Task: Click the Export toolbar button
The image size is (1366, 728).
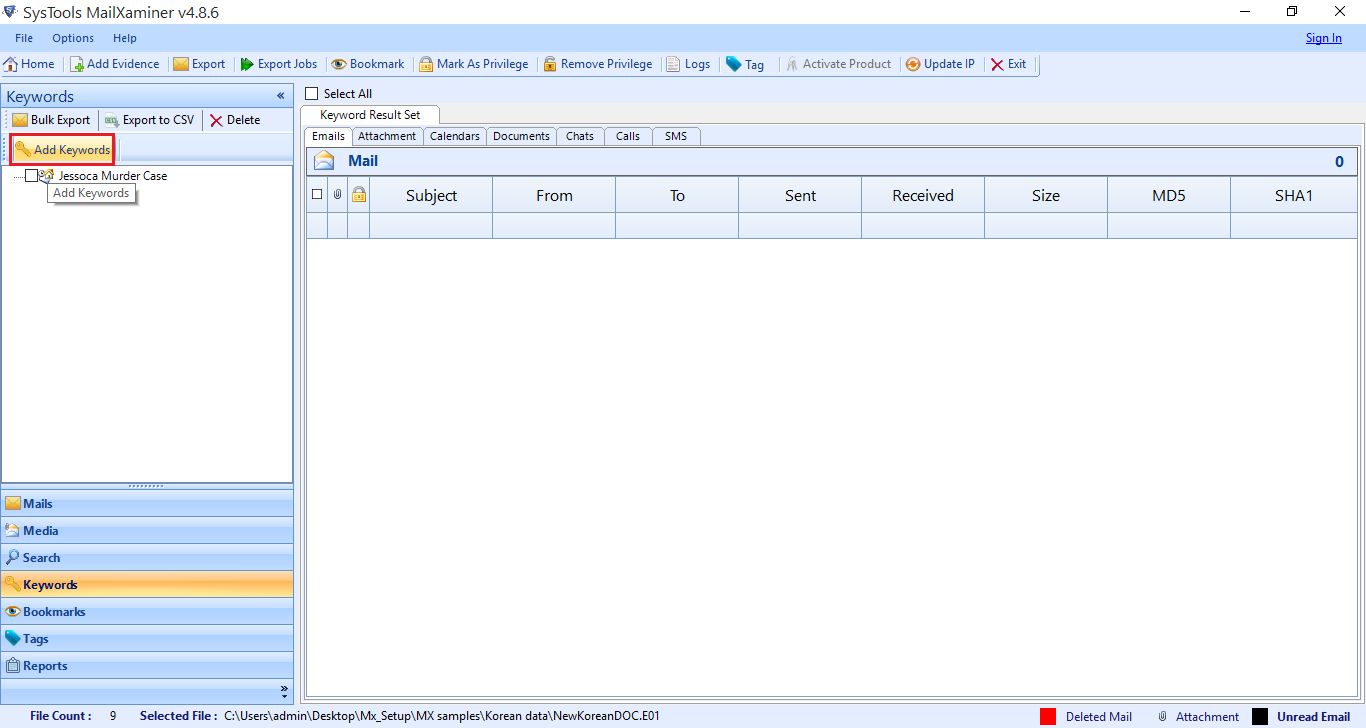Action: (199, 64)
